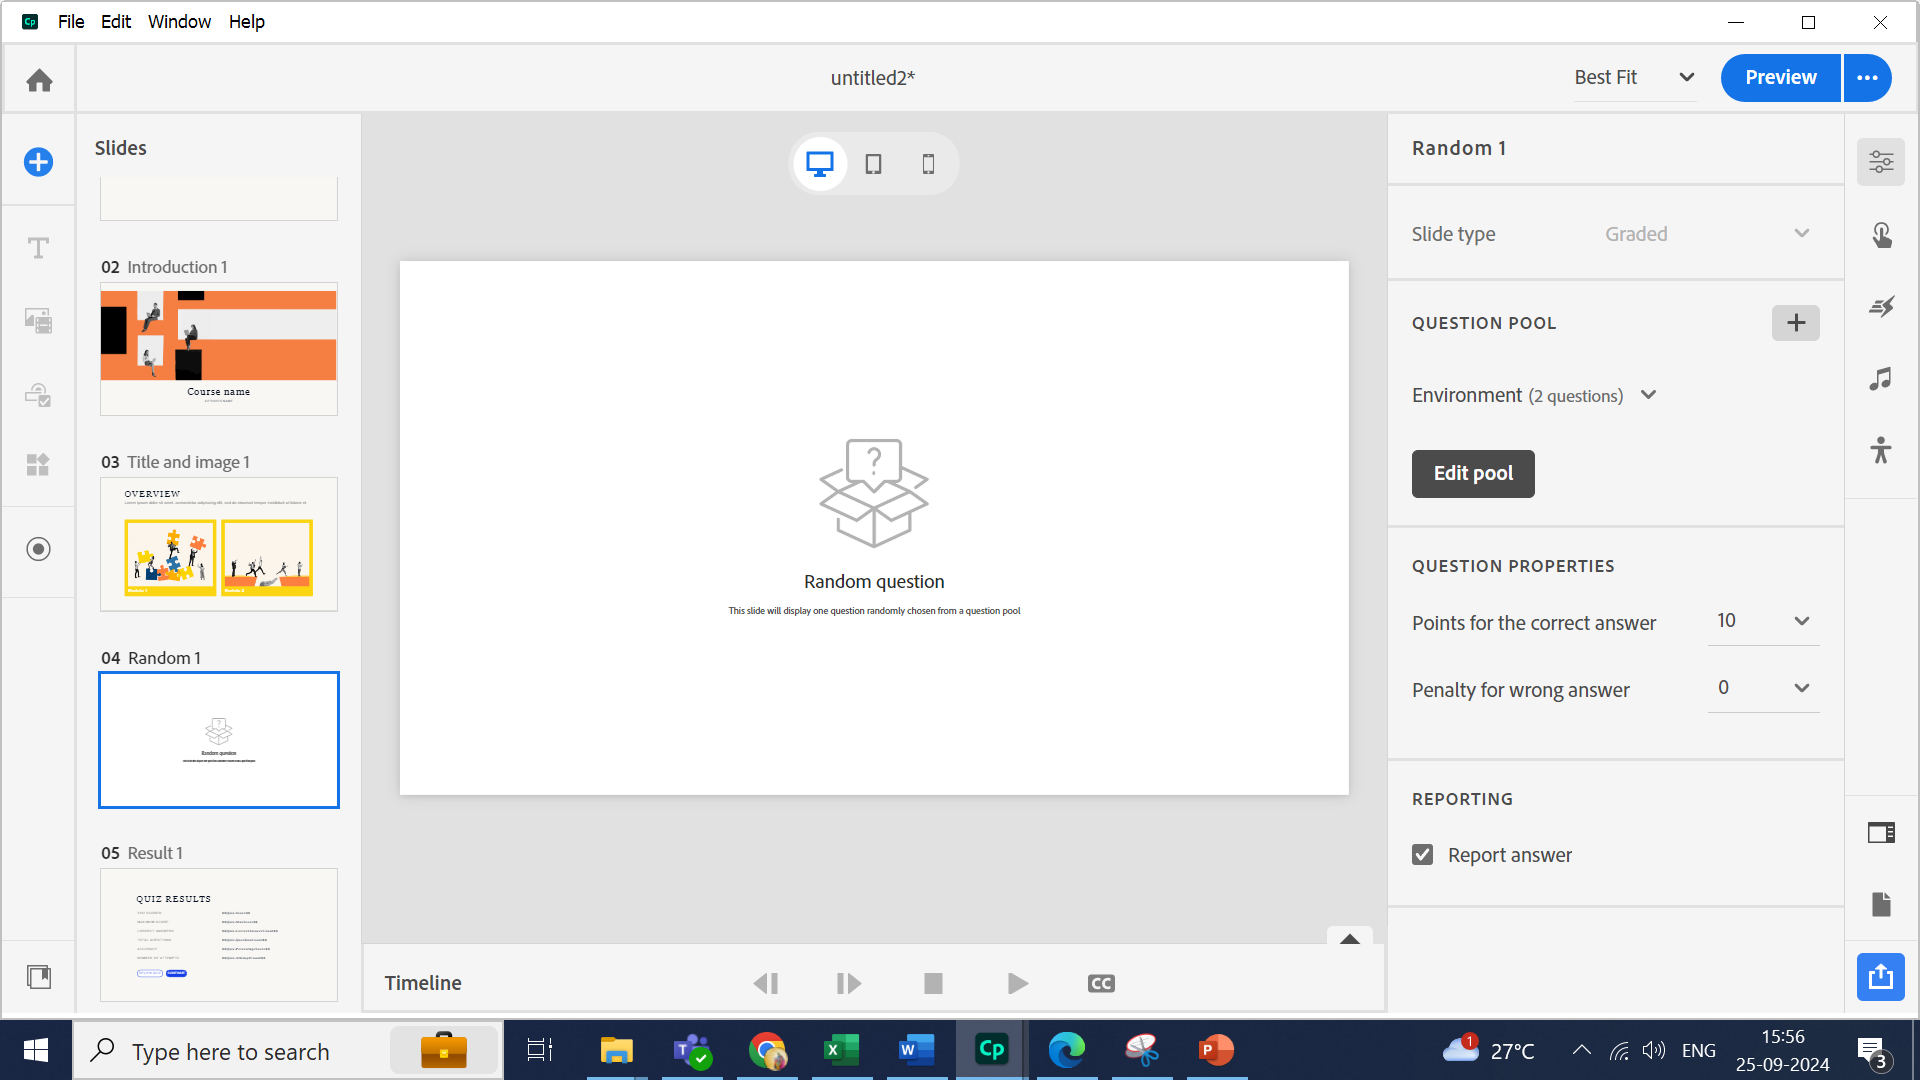Open Points for the correct answer dropdown

coord(1801,621)
